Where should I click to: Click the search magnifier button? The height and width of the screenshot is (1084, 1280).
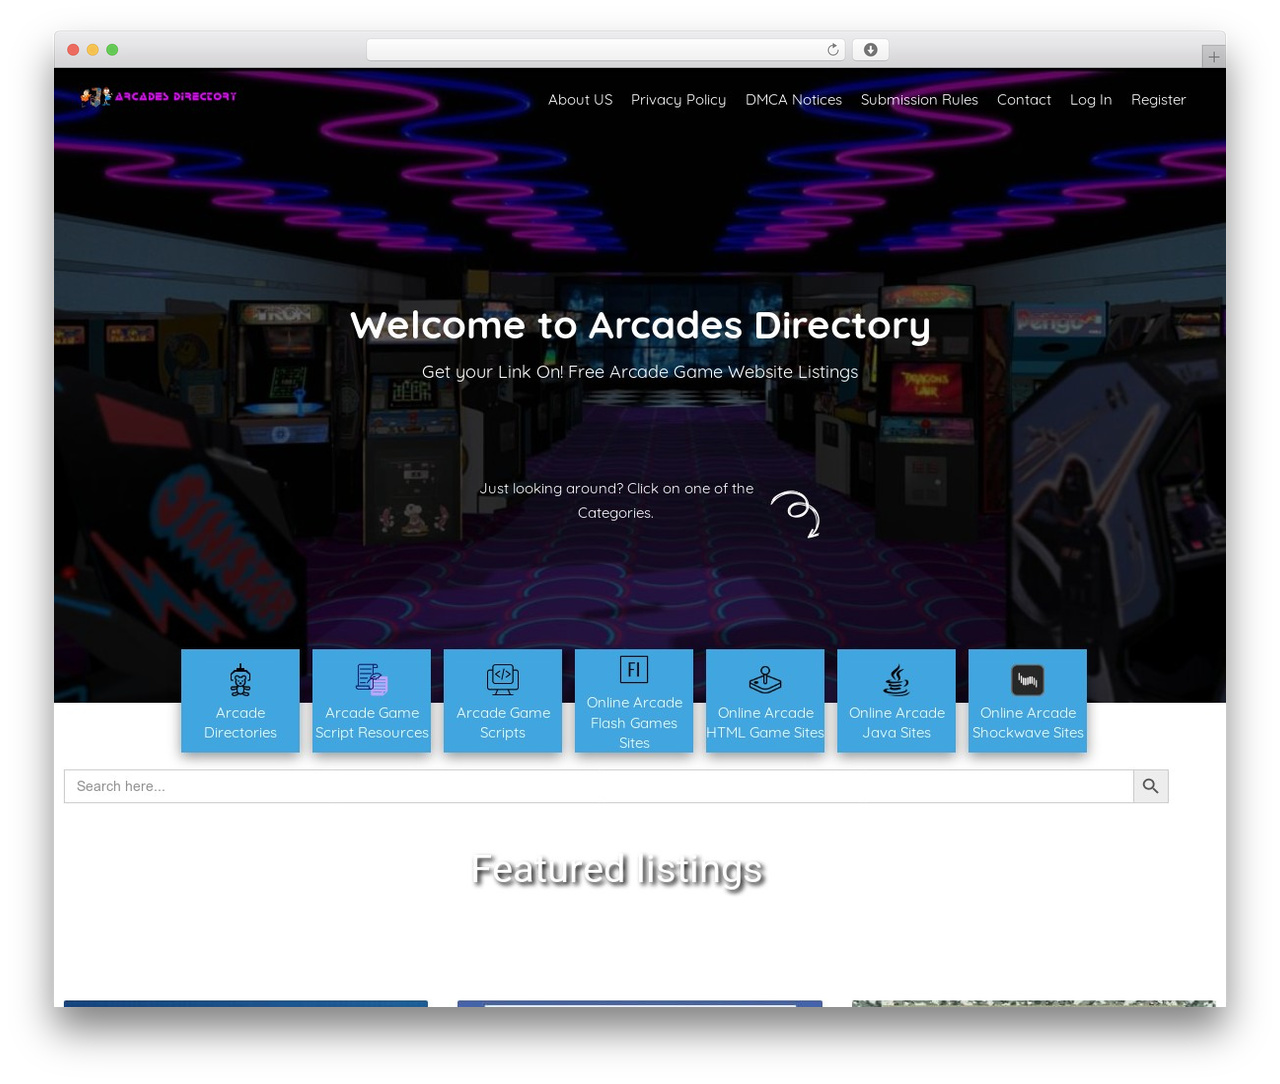[x=1150, y=786]
